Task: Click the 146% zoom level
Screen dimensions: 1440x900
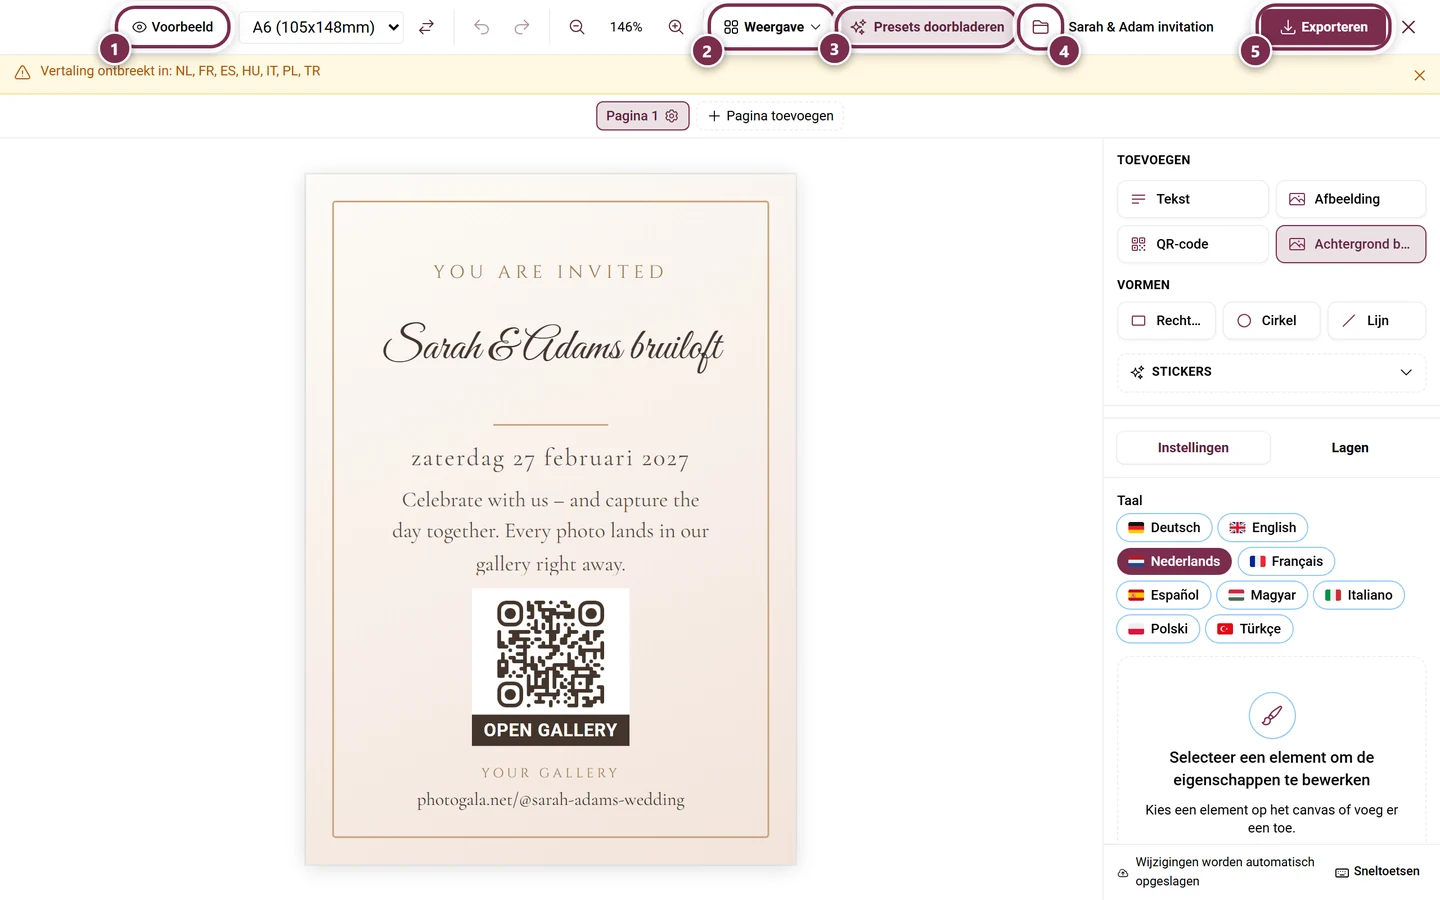Action: coord(626,27)
